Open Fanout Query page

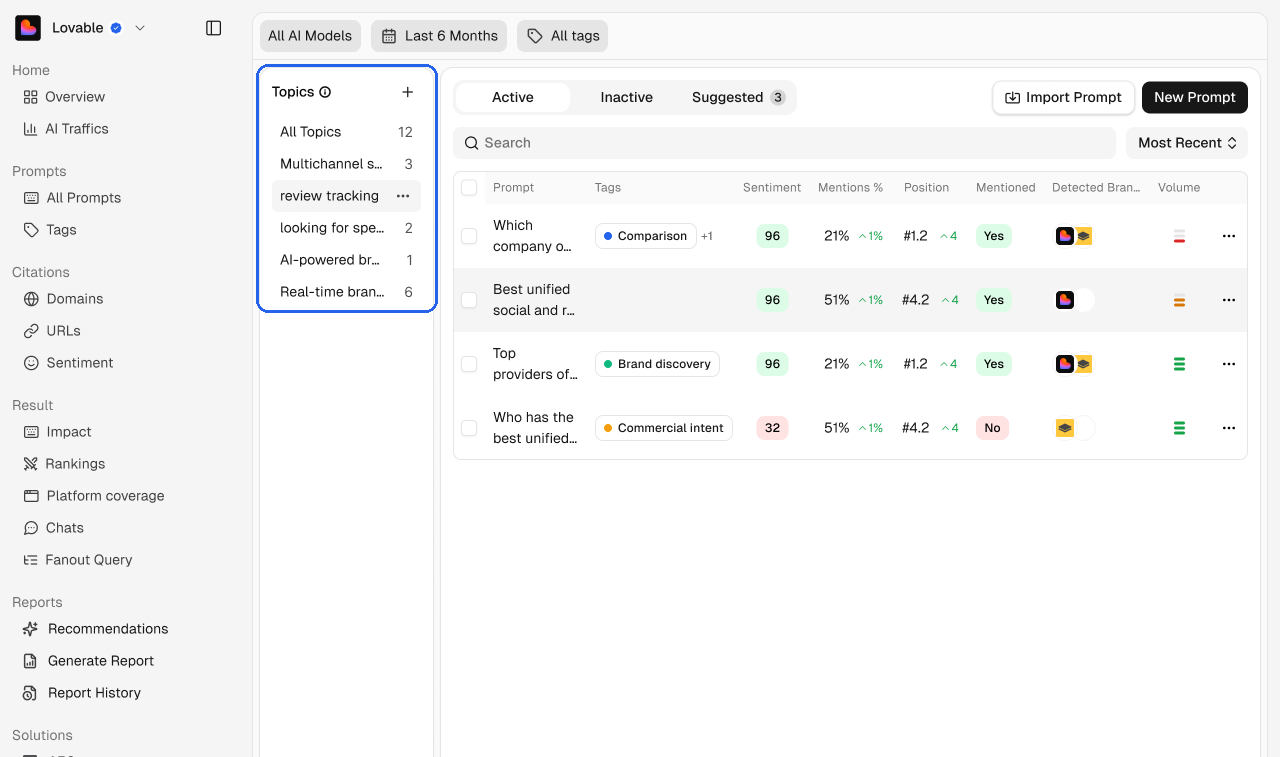click(x=77, y=560)
